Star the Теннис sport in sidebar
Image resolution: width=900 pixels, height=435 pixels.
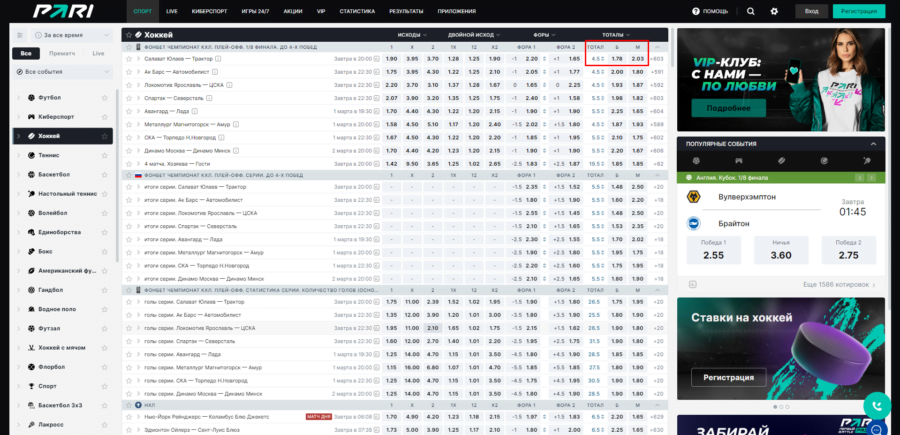click(x=105, y=155)
